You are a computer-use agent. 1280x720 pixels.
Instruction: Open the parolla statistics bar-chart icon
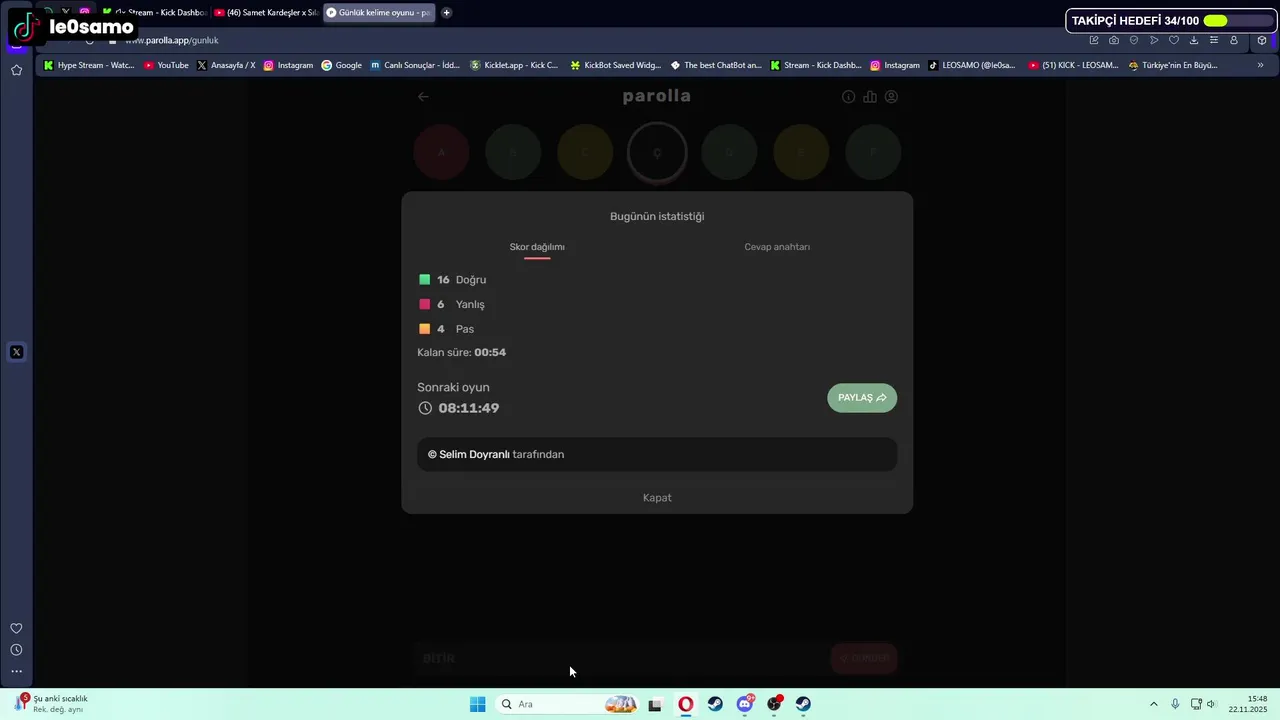point(870,97)
